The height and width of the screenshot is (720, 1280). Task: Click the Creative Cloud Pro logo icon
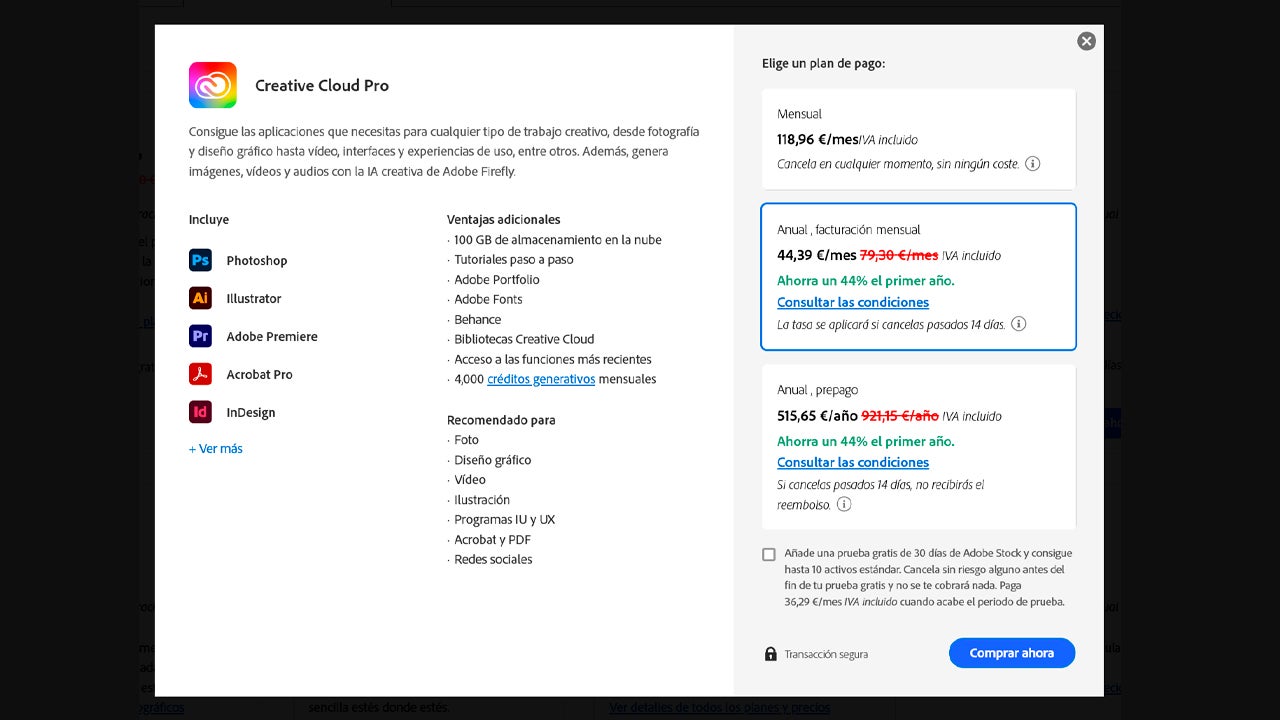pyautogui.click(x=213, y=85)
